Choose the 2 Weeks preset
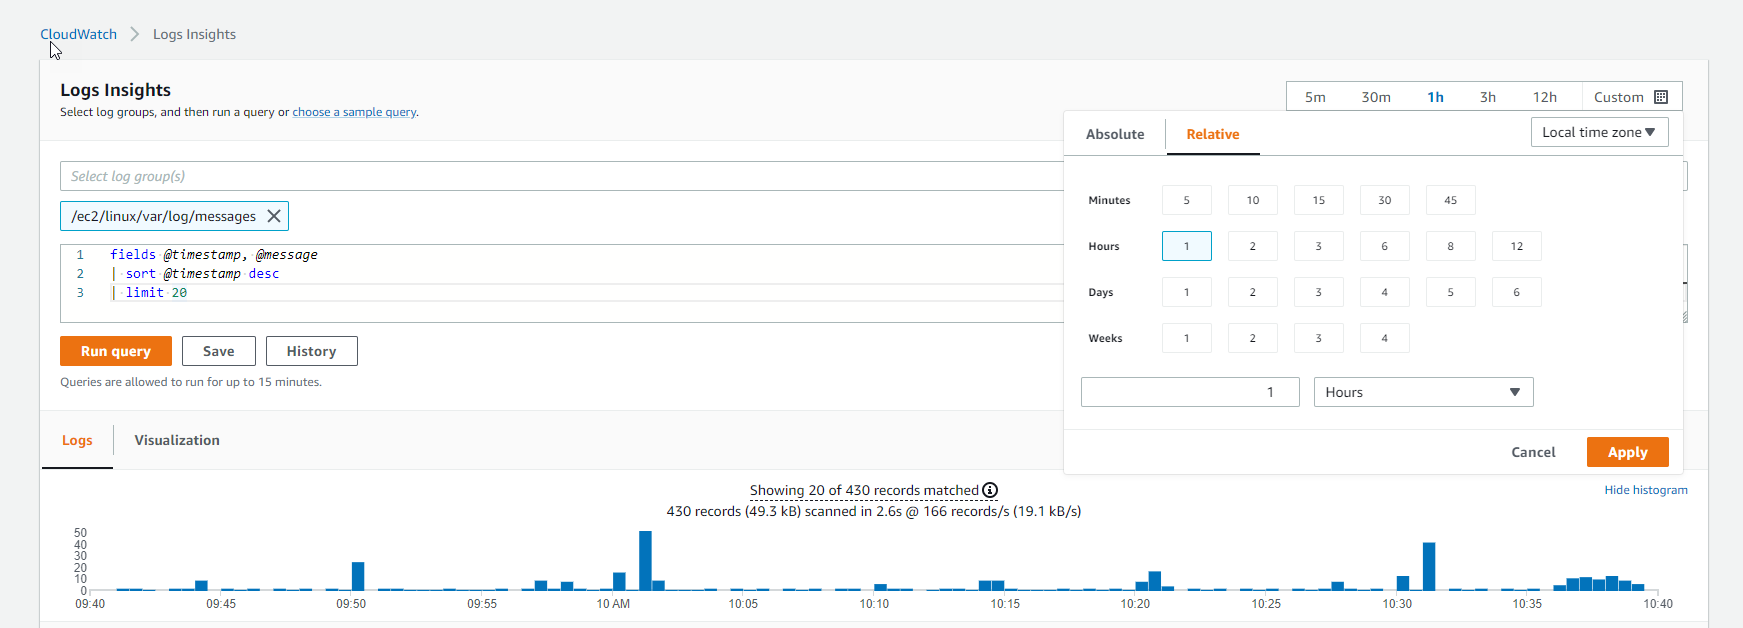The image size is (1743, 628). (1252, 338)
